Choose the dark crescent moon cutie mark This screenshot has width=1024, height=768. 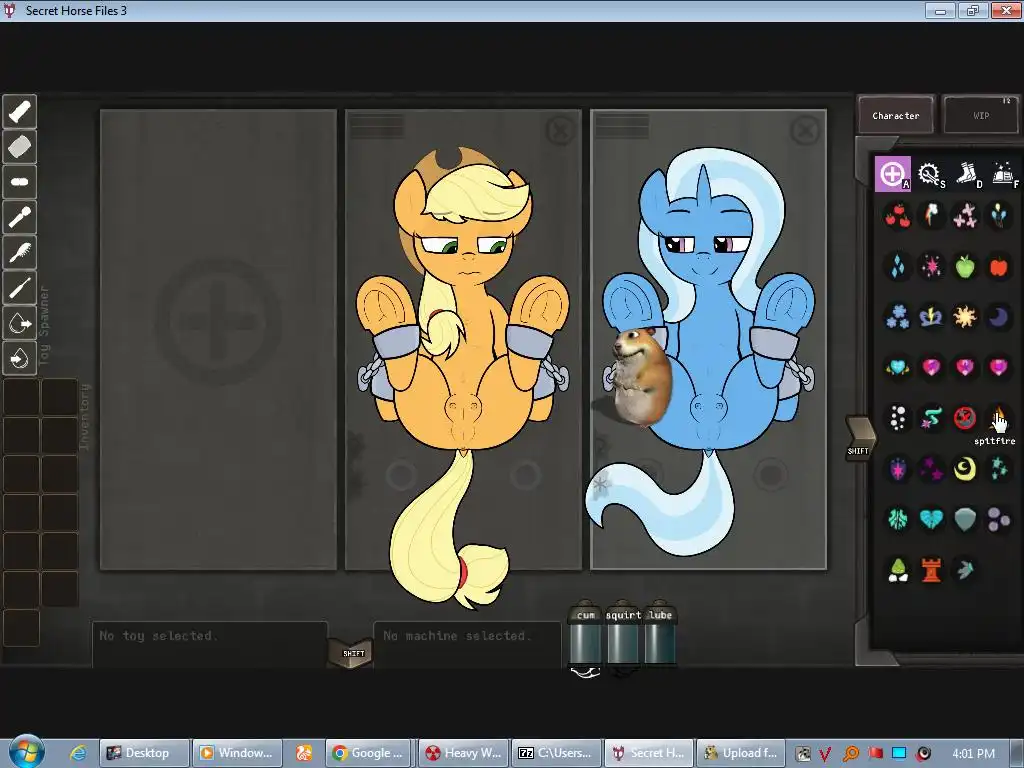999,317
